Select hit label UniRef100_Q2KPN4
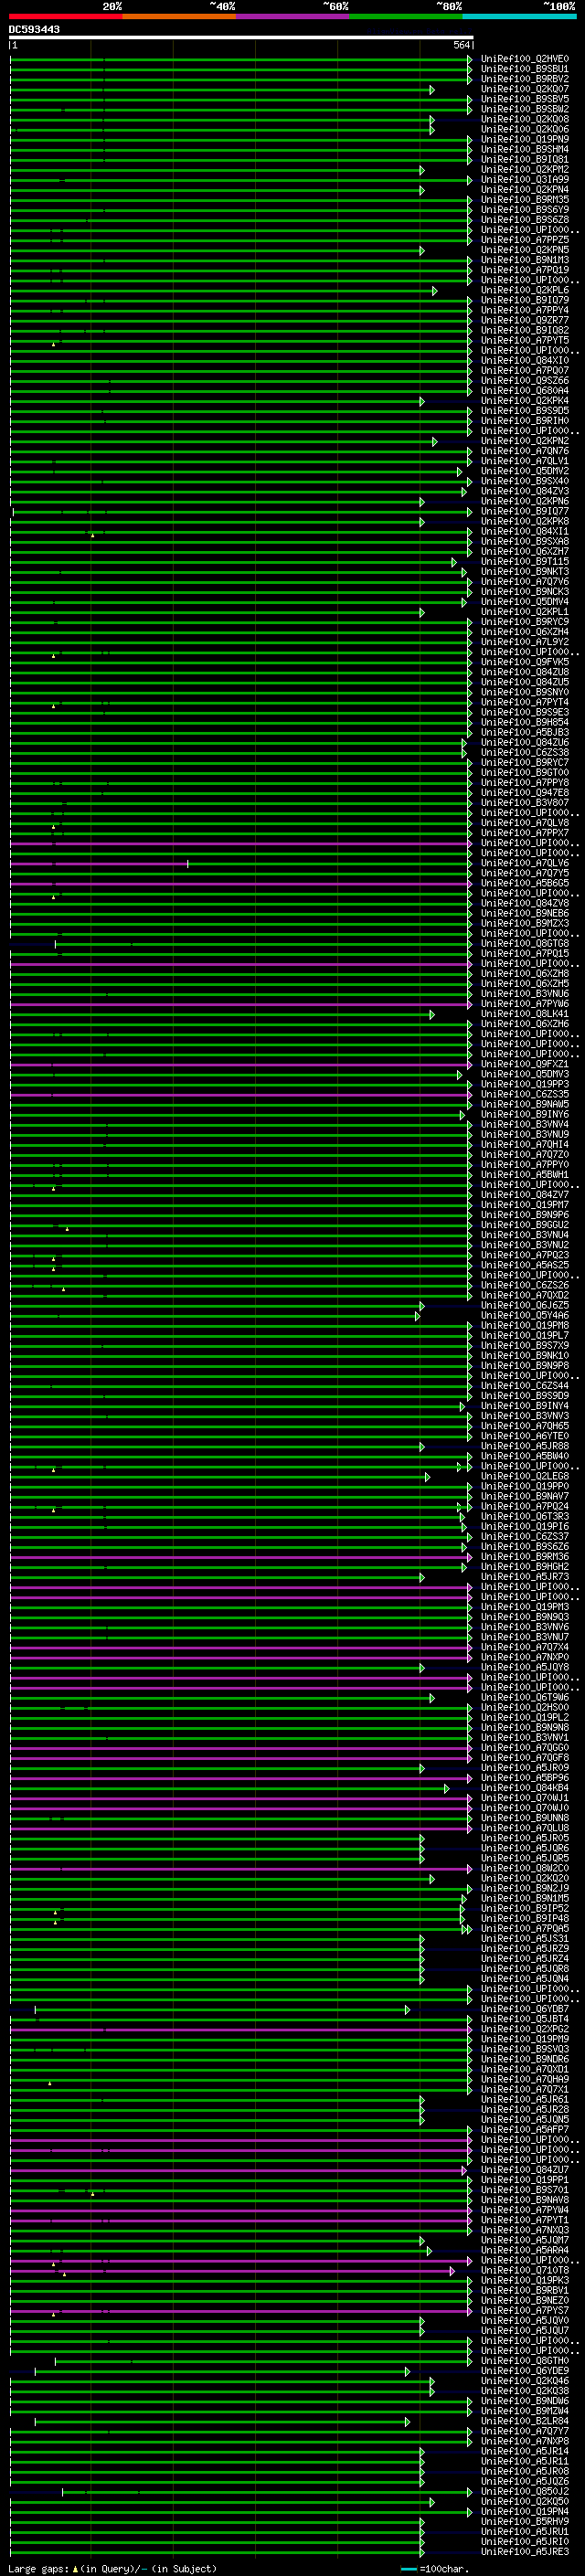The height and width of the screenshot is (2576, 585). (x=525, y=190)
